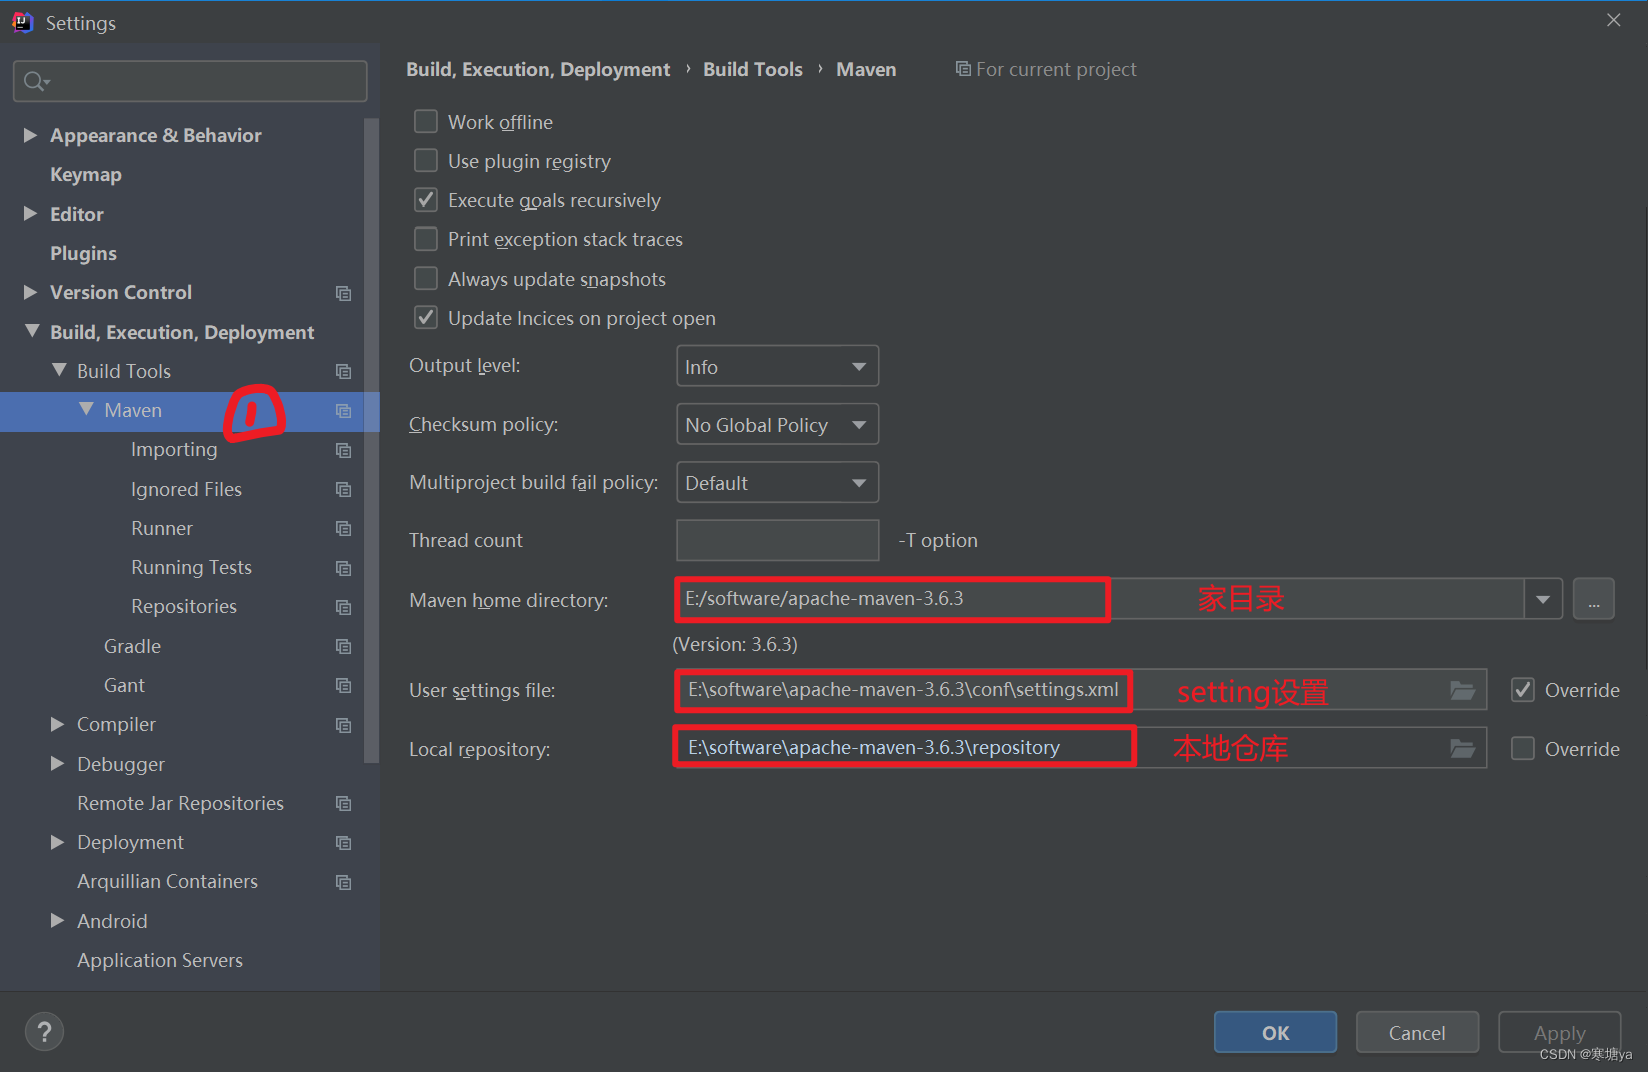Expand the Compiler node arrow

pyautogui.click(x=57, y=724)
